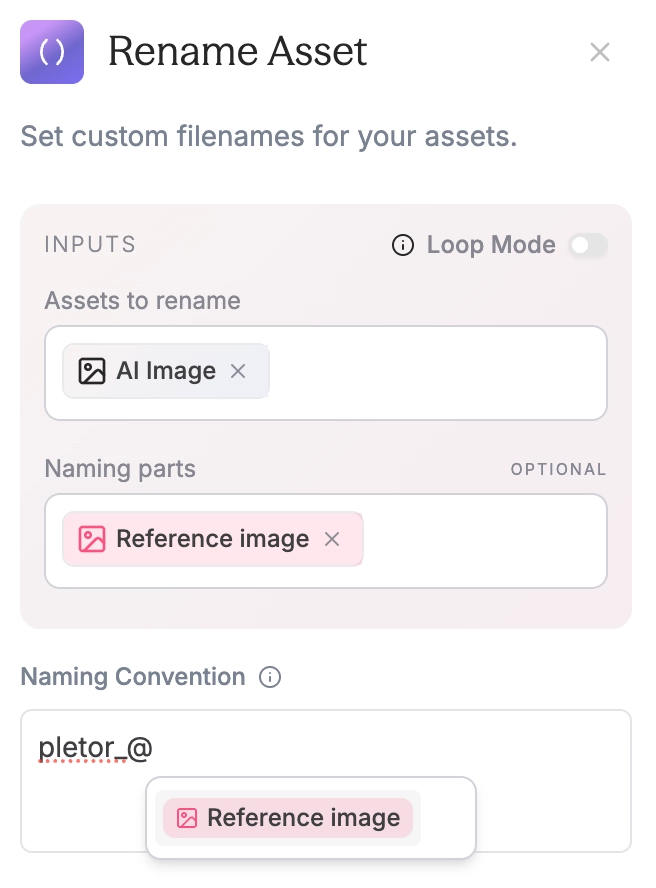Image resolution: width=656 pixels, height=888 pixels.
Task: Click the pink icon on Reference image chip
Action: click(x=92, y=540)
